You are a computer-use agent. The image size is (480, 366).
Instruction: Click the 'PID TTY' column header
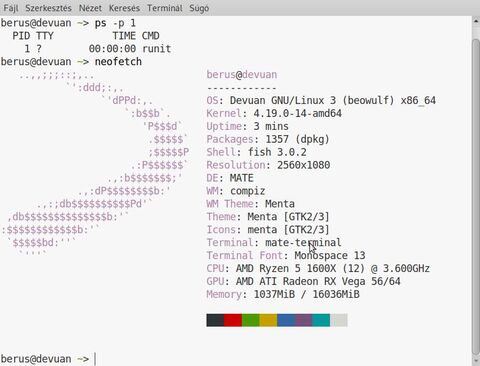[33, 36]
